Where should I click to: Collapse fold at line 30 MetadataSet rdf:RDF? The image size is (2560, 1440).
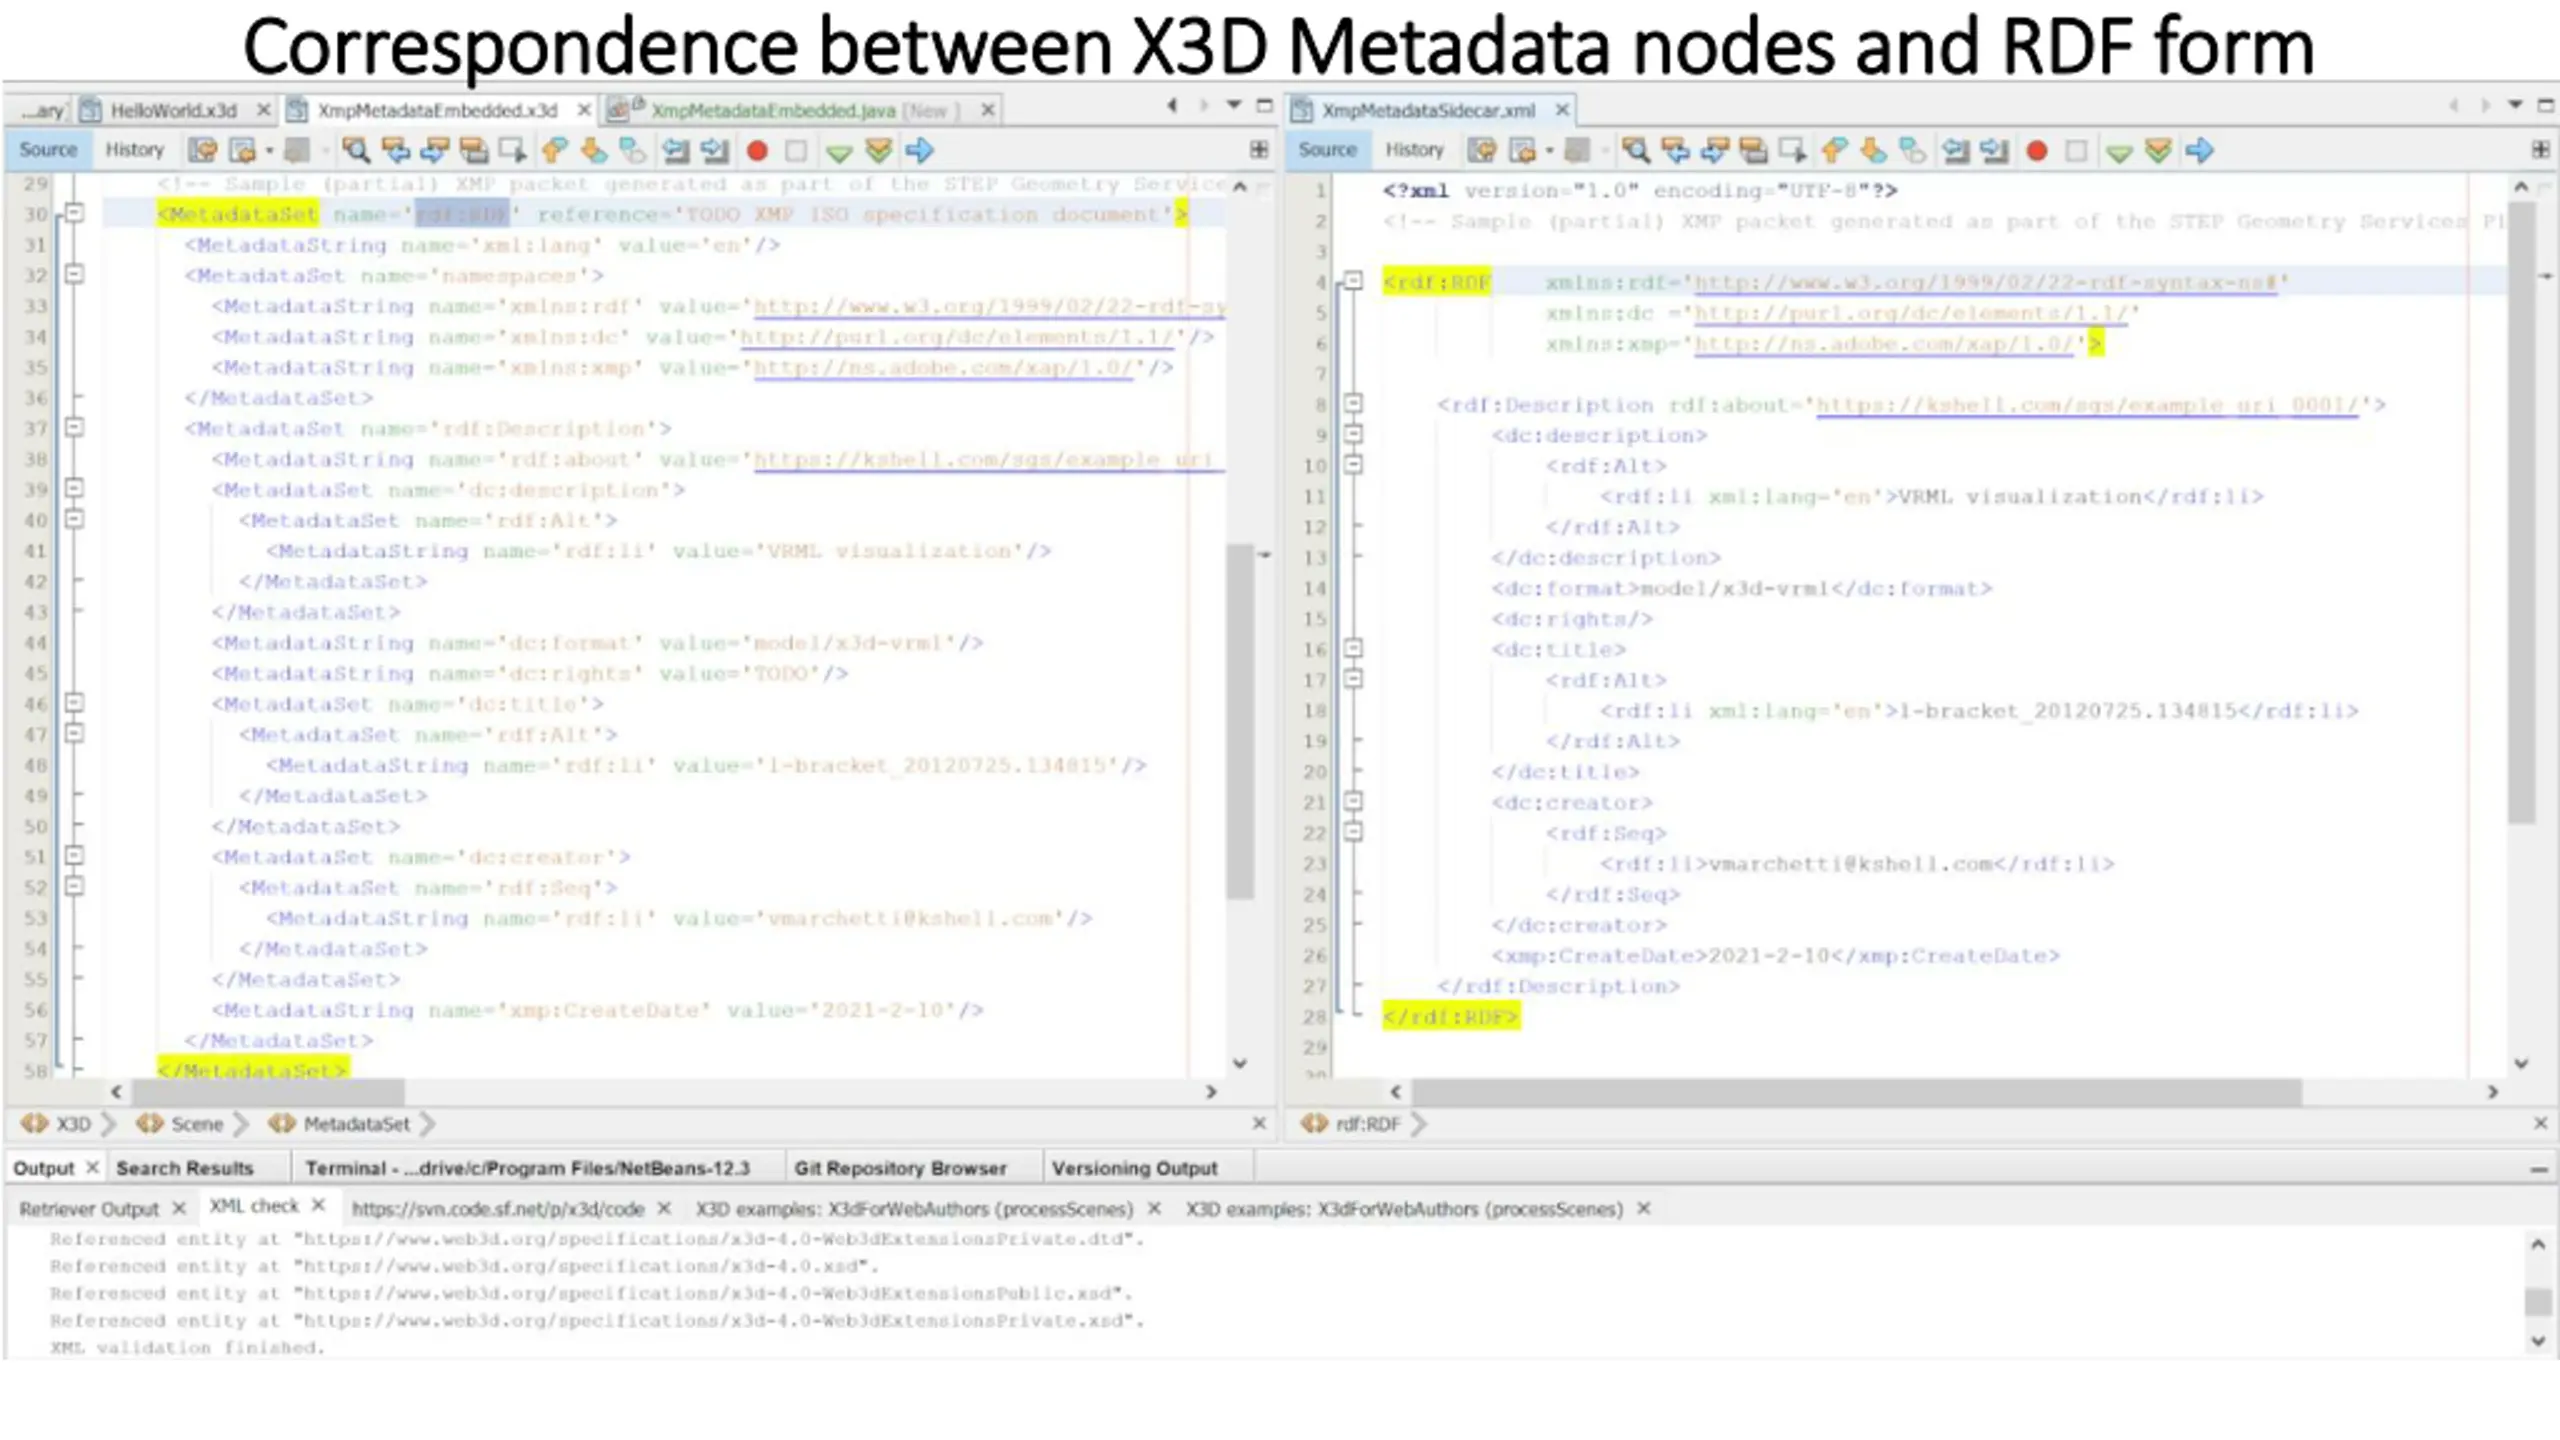click(x=75, y=212)
